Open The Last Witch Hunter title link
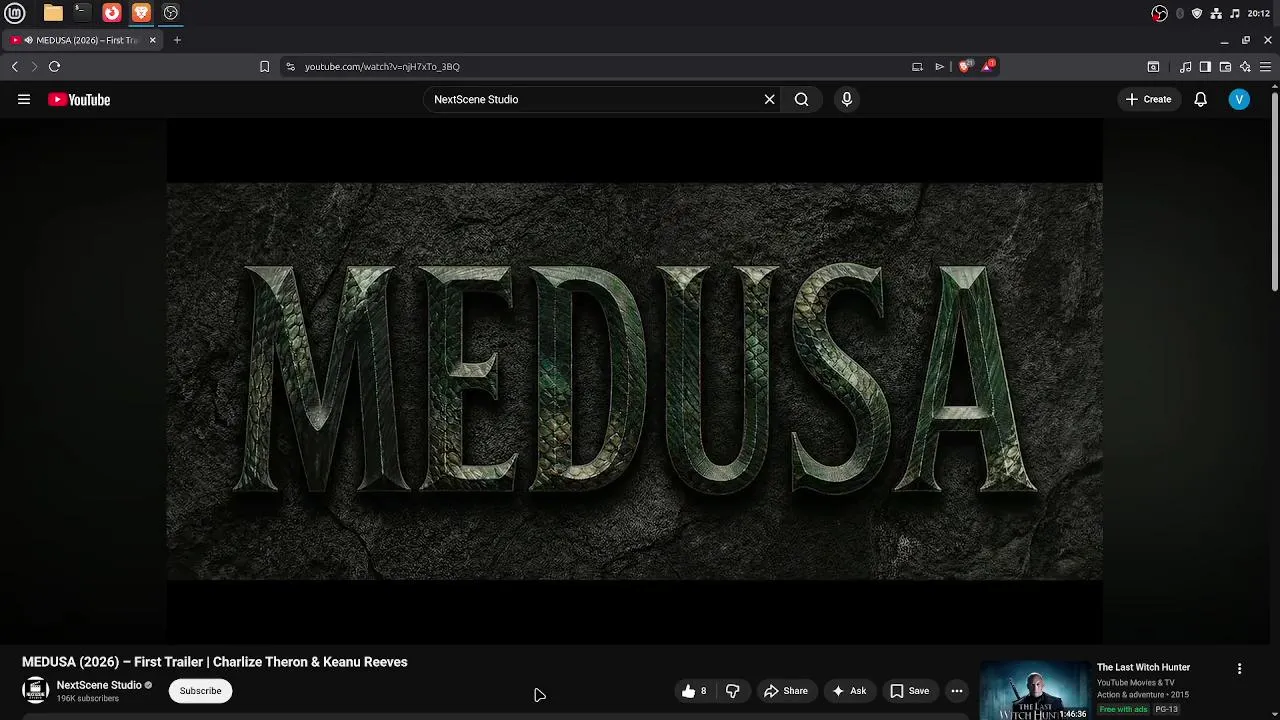 coord(1143,667)
